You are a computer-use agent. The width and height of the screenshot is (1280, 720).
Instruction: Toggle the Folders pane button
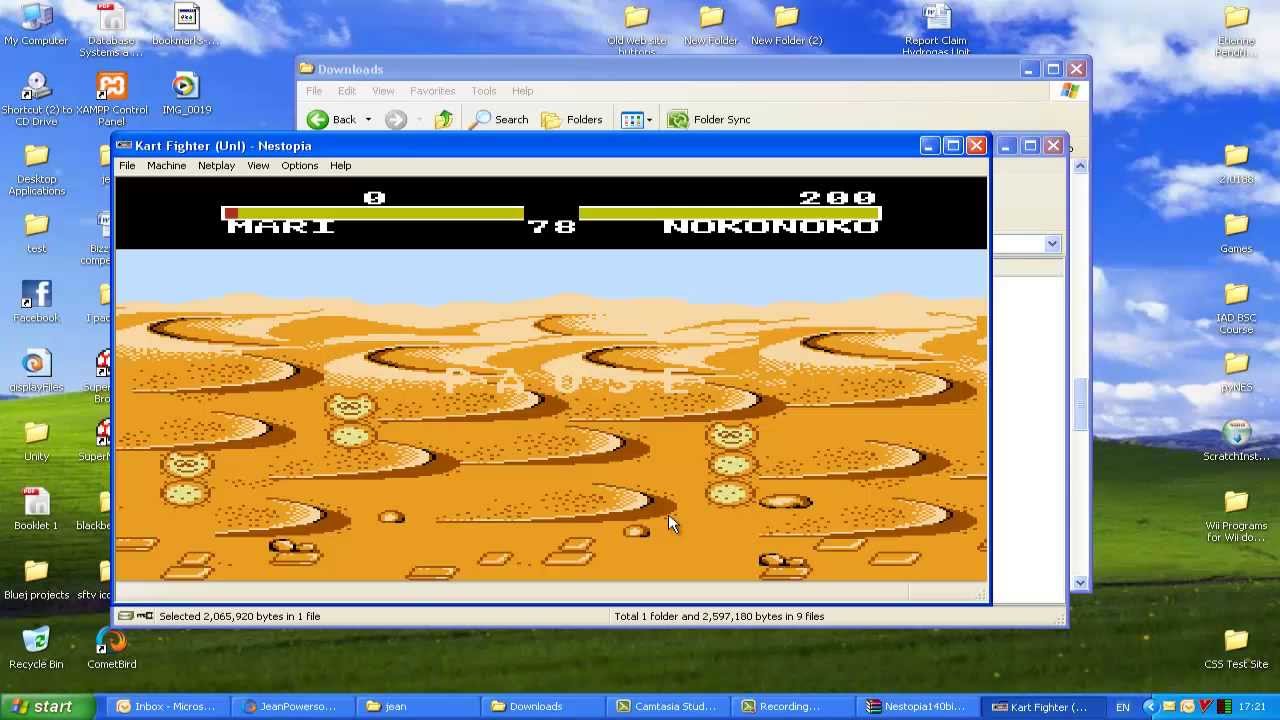572,120
